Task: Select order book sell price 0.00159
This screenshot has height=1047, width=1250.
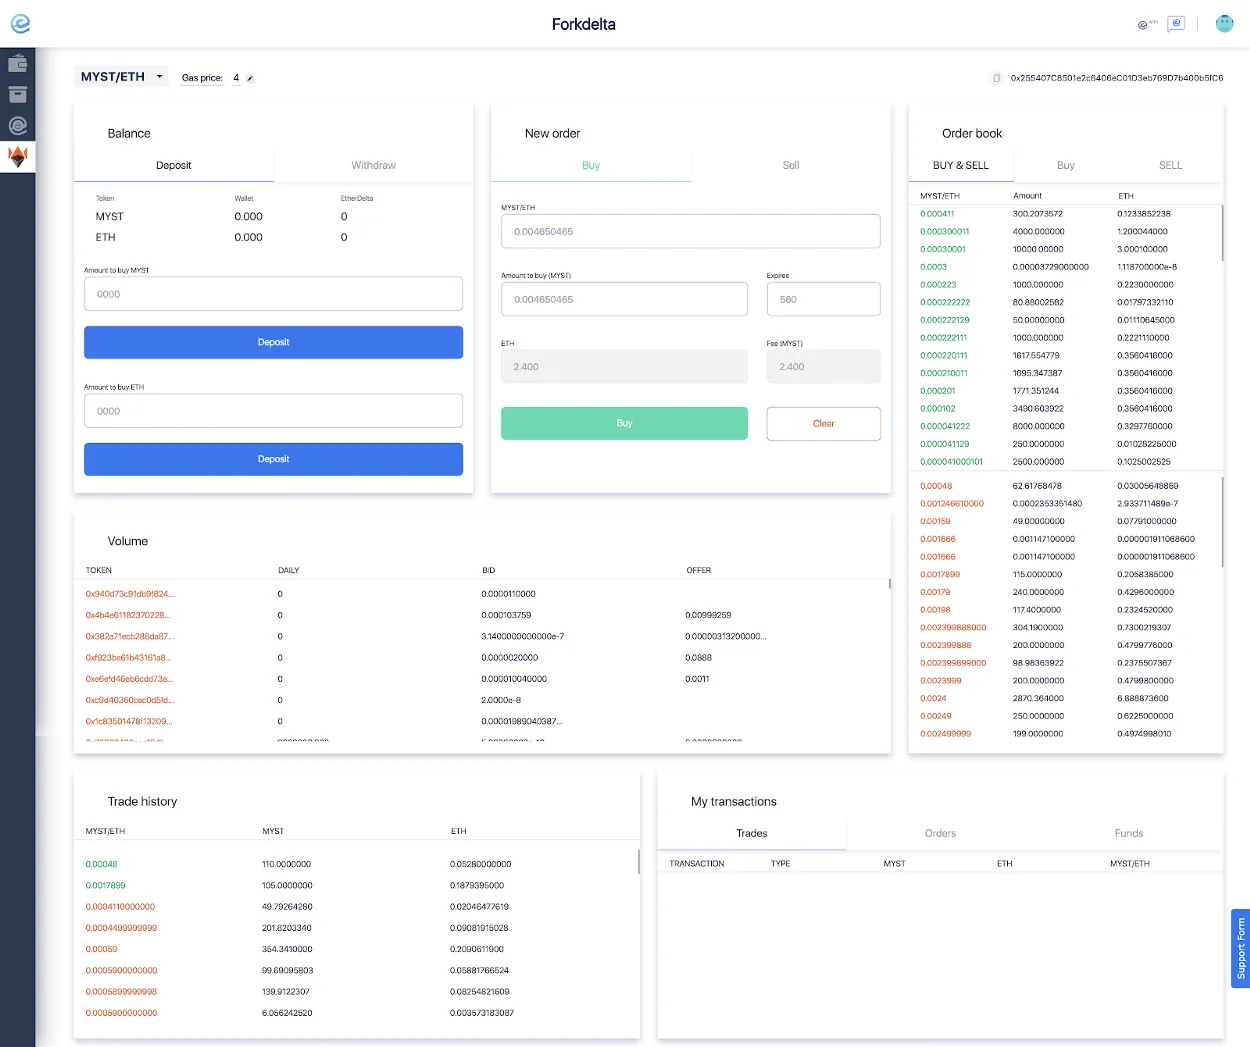Action: tap(935, 521)
